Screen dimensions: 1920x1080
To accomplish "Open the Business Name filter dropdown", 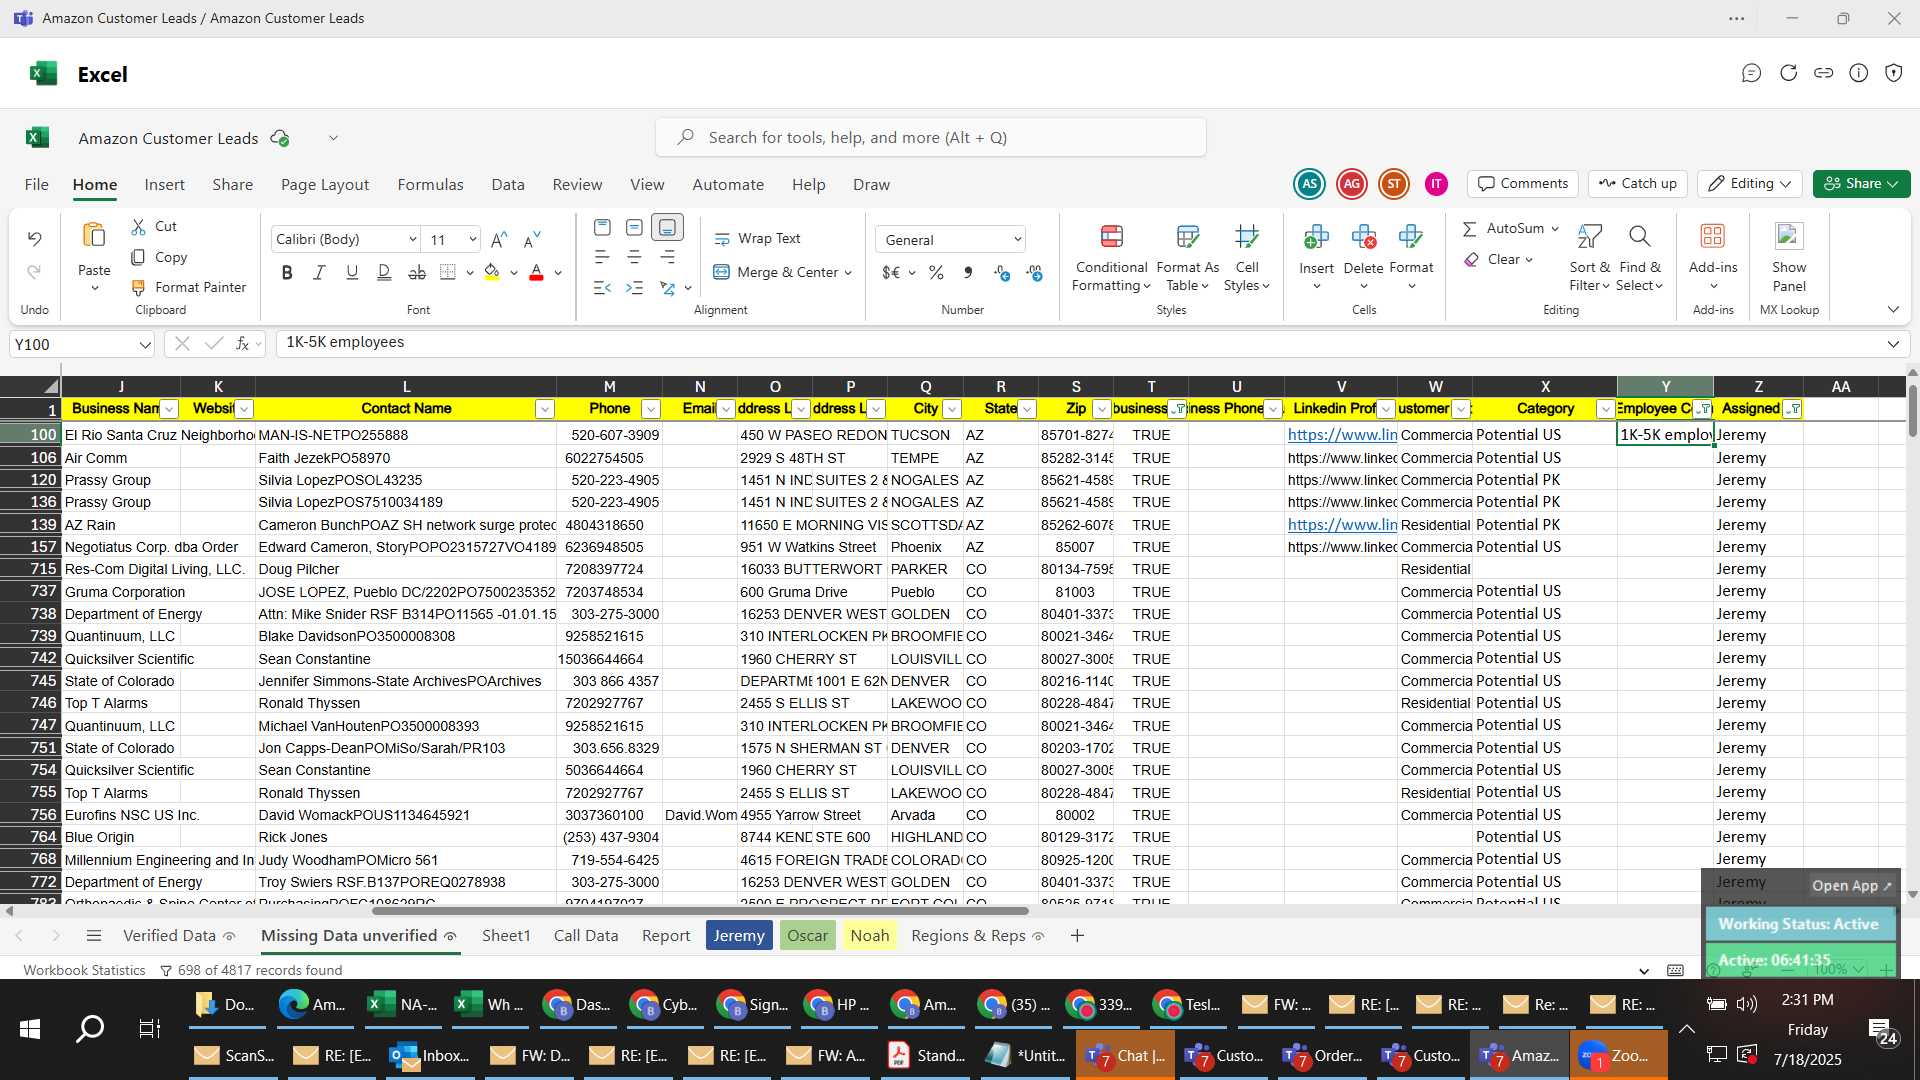I will click(x=170, y=409).
